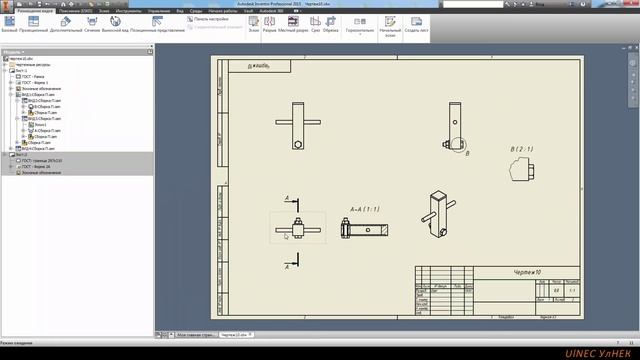Switch to the Начало работы ribbon tab

pyautogui.click(x=222, y=11)
